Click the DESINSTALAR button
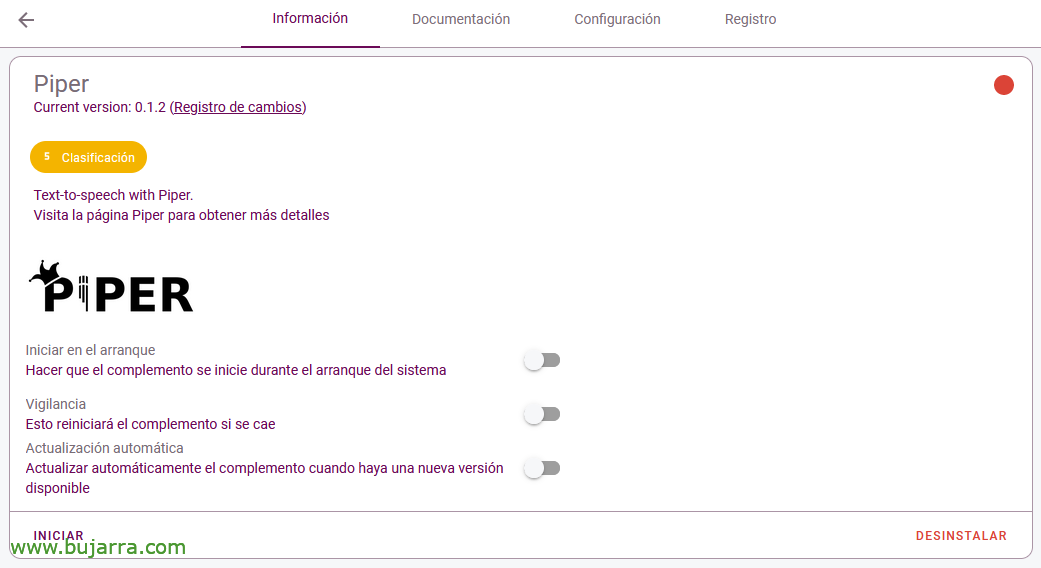 coord(961,535)
